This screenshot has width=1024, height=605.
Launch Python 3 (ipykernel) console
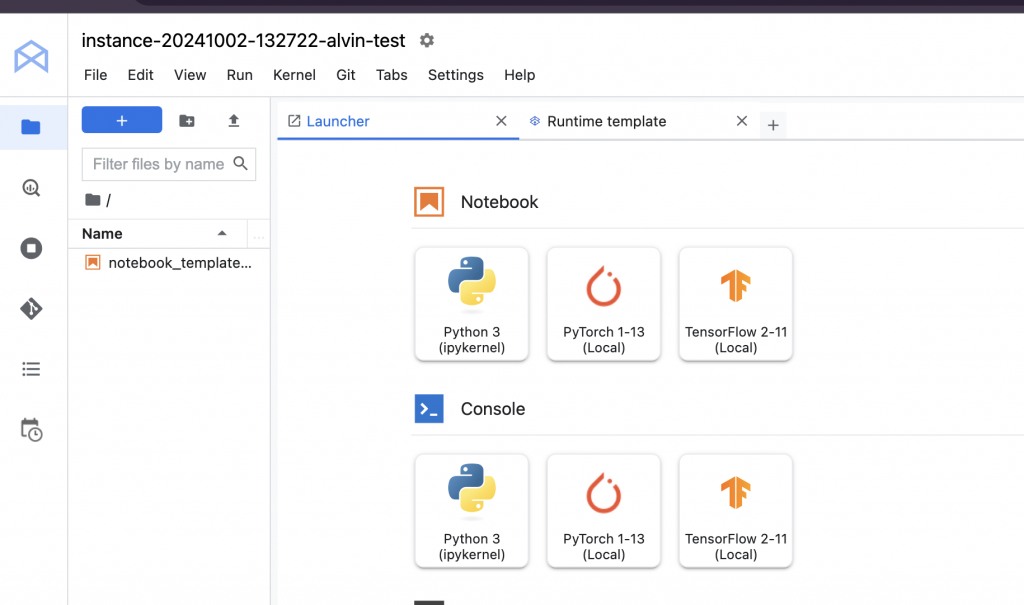[x=472, y=511]
